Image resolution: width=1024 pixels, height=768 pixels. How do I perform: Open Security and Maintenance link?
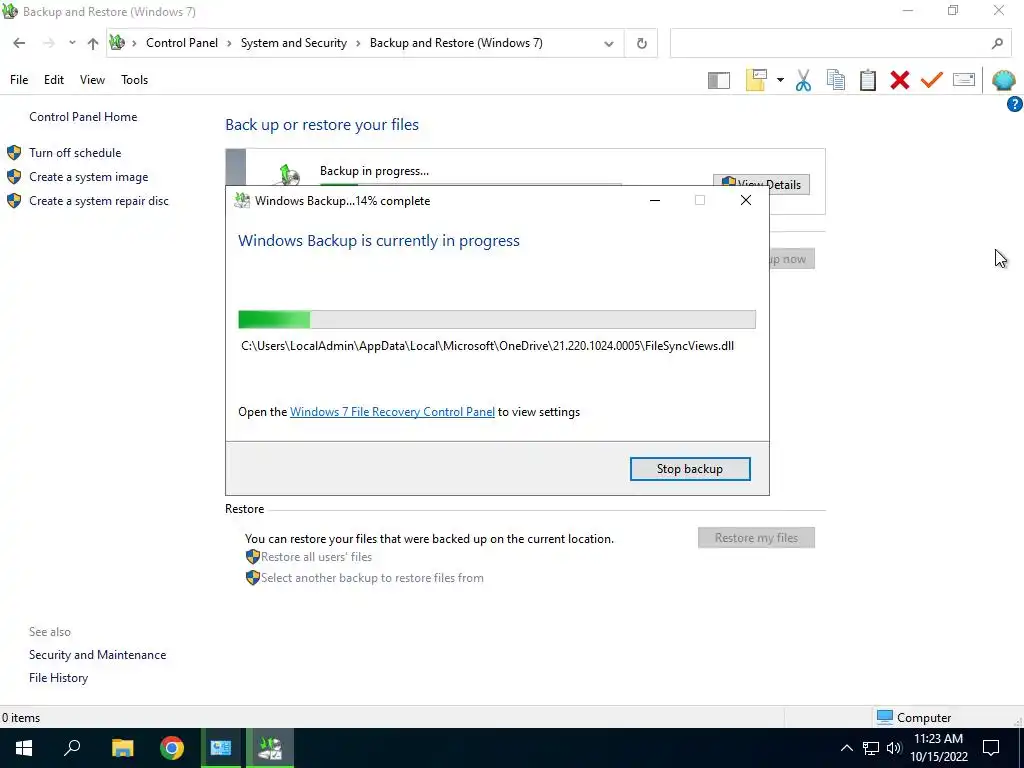(97, 655)
